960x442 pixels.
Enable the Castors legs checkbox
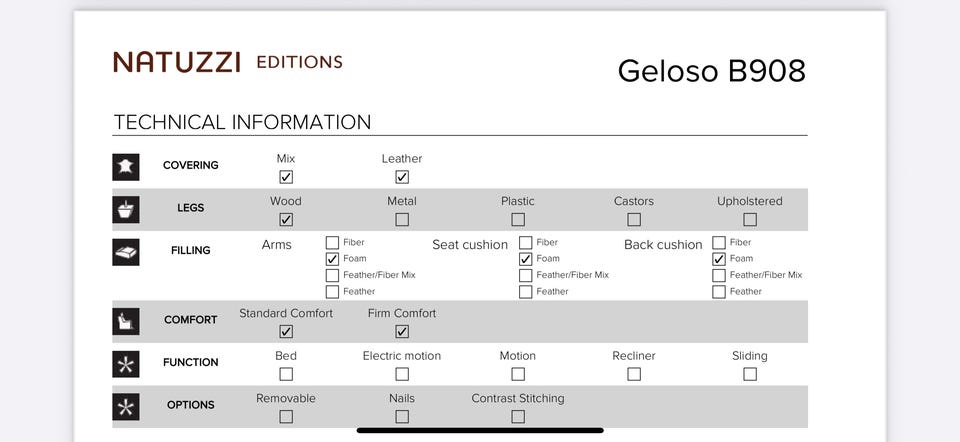tap(634, 219)
